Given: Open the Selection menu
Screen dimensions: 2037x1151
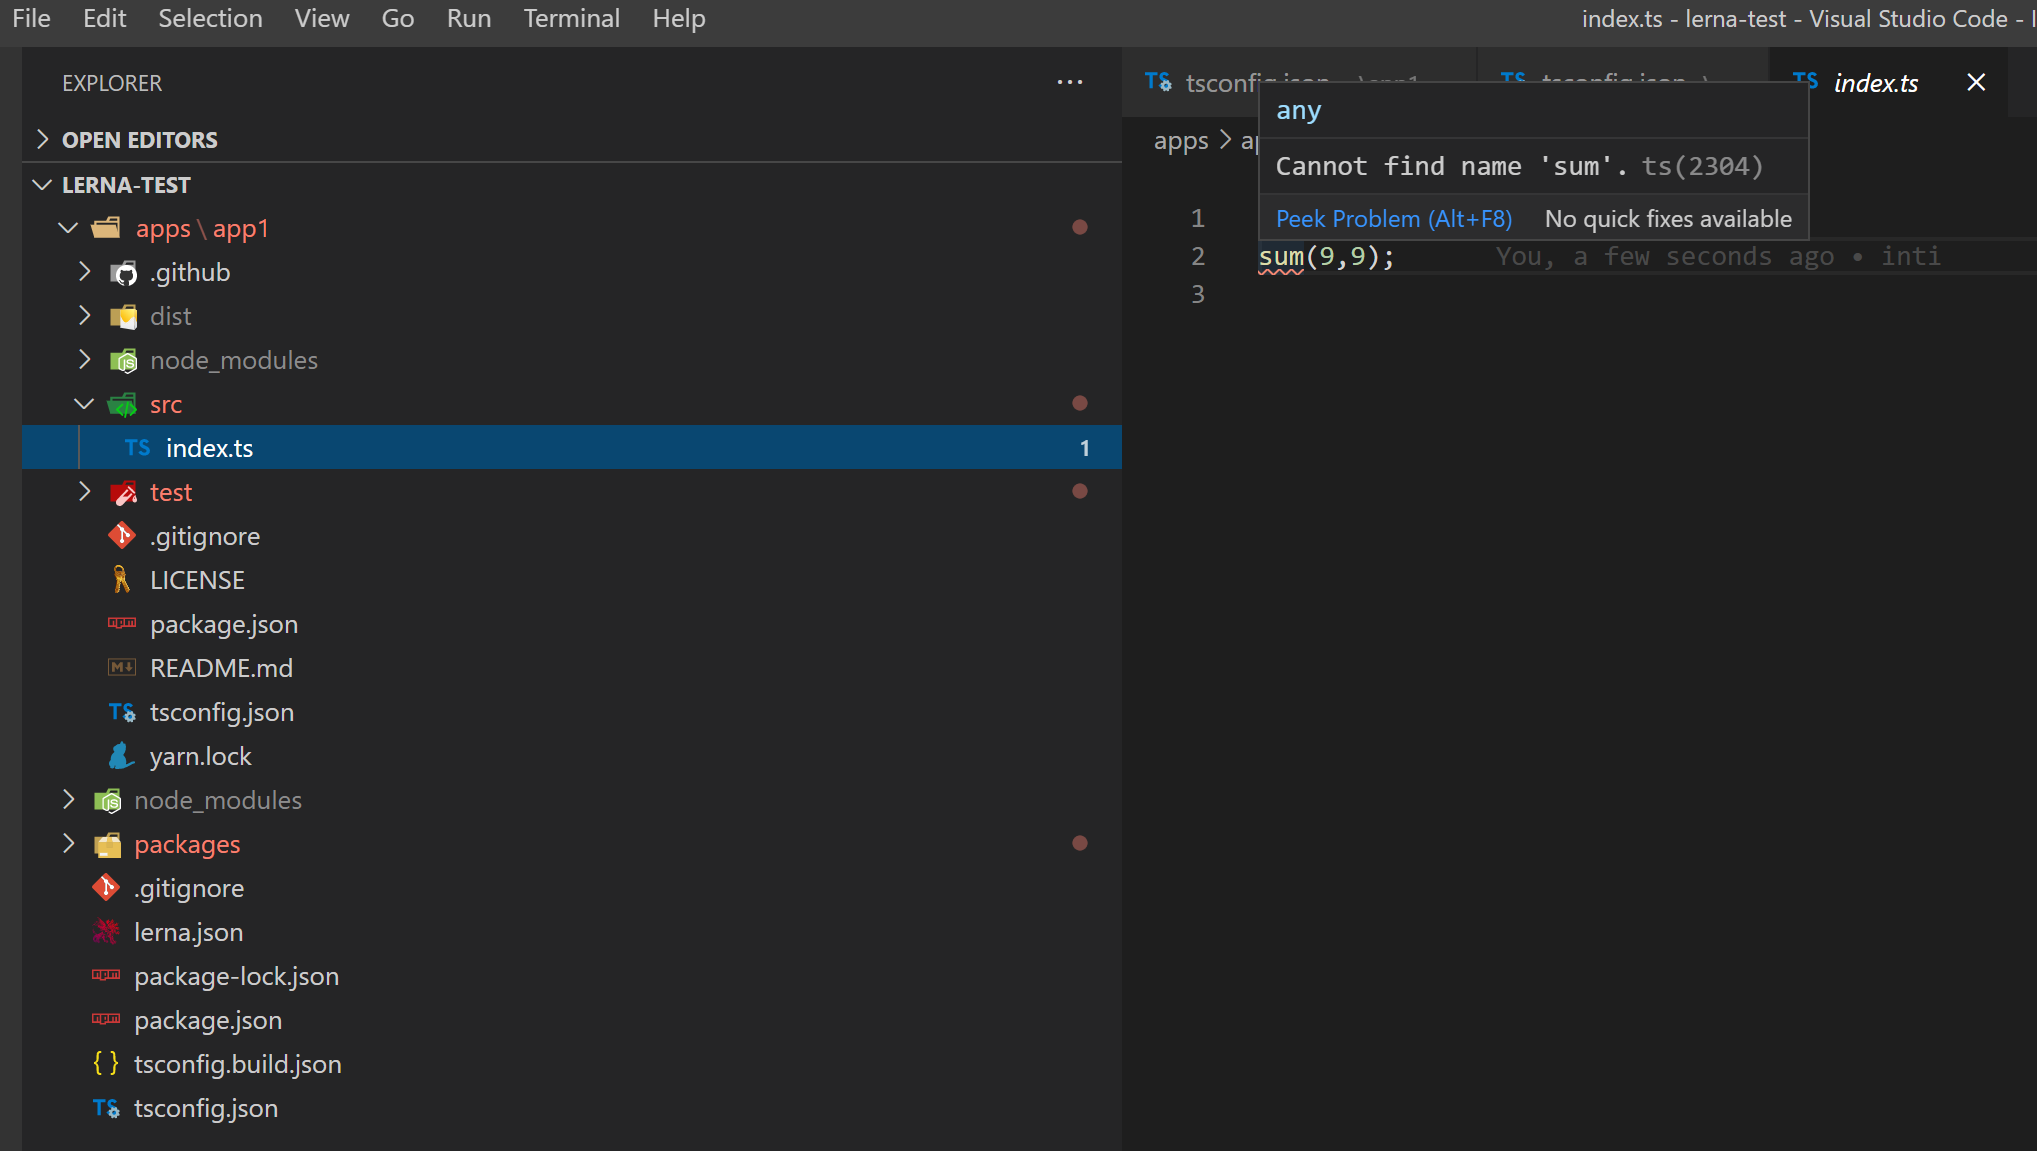Looking at the screenshot, I should click(210, 18).
